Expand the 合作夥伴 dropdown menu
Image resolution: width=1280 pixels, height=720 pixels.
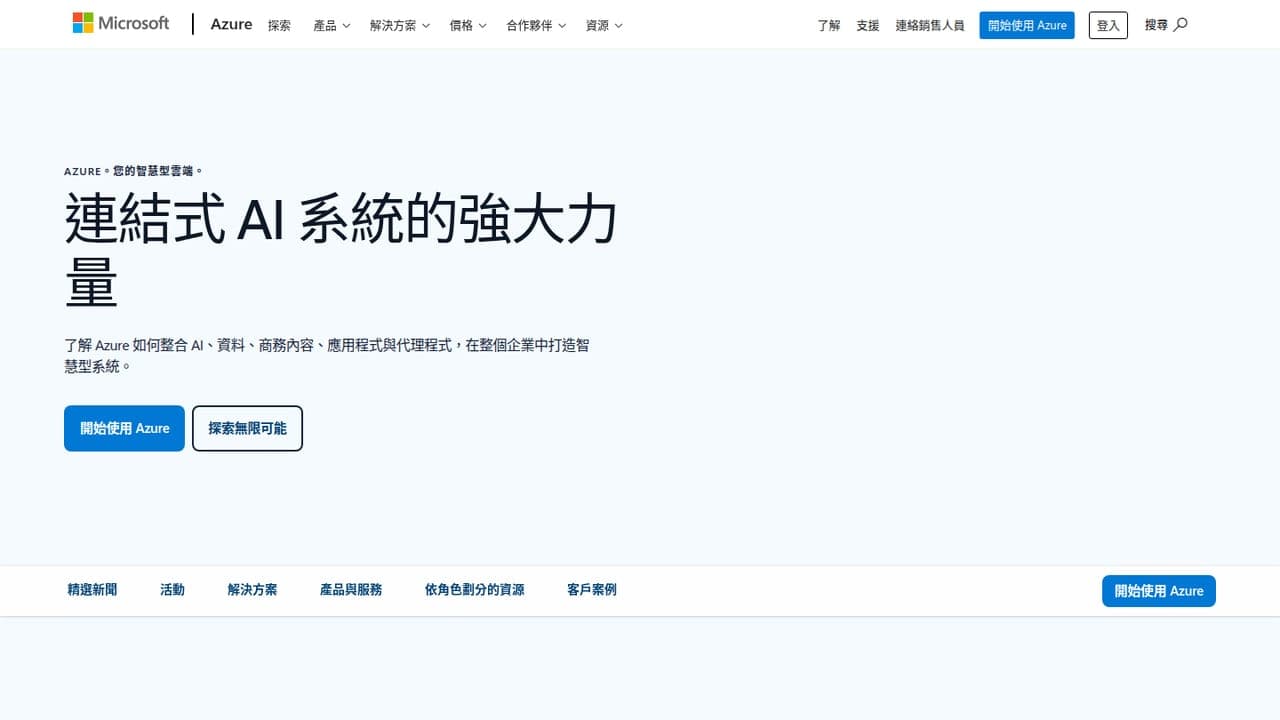[x=536, y=25]
